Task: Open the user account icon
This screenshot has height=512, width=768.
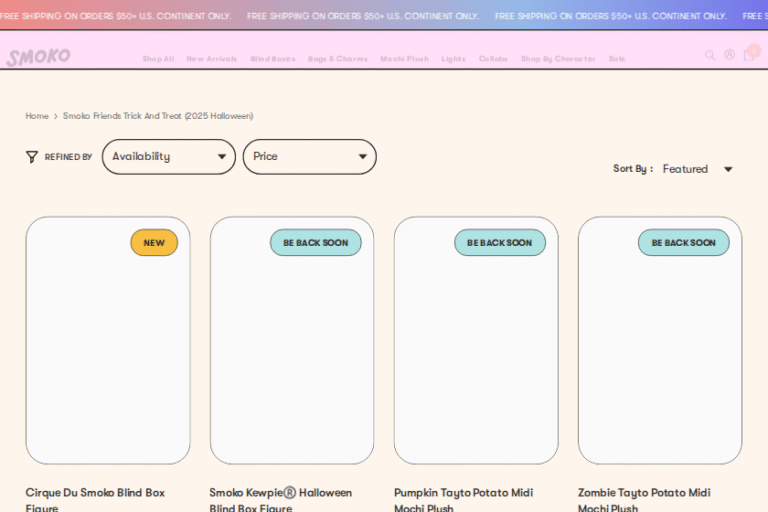Action: pos(729,55)
